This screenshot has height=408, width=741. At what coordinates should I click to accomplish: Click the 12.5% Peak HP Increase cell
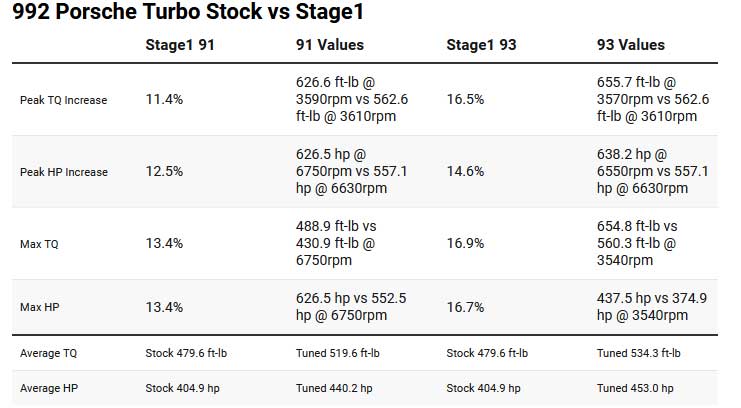(x=164, y=172)
